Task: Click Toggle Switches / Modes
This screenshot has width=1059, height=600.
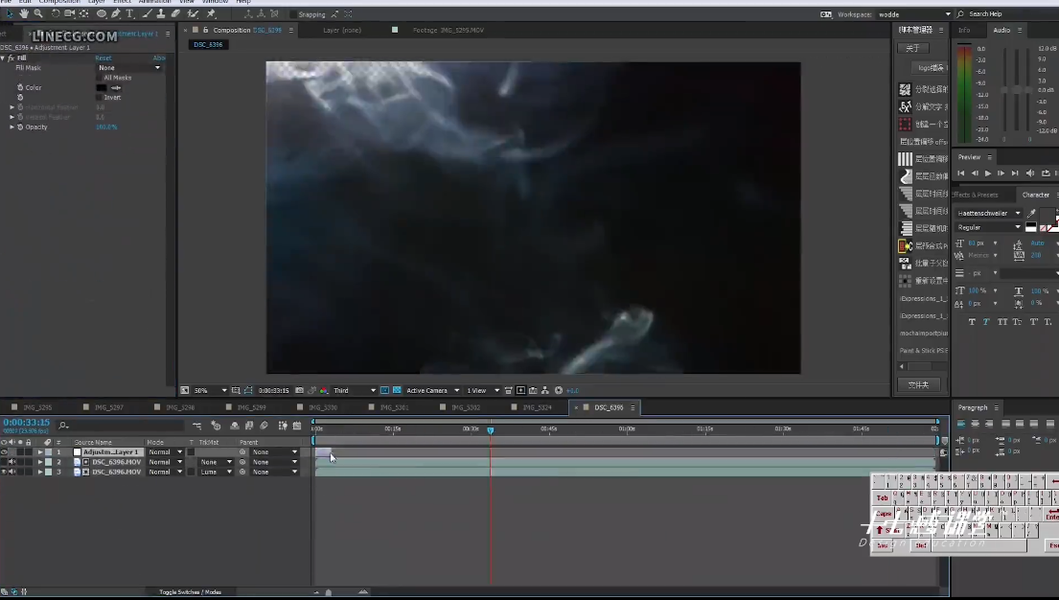Action: 190,592
